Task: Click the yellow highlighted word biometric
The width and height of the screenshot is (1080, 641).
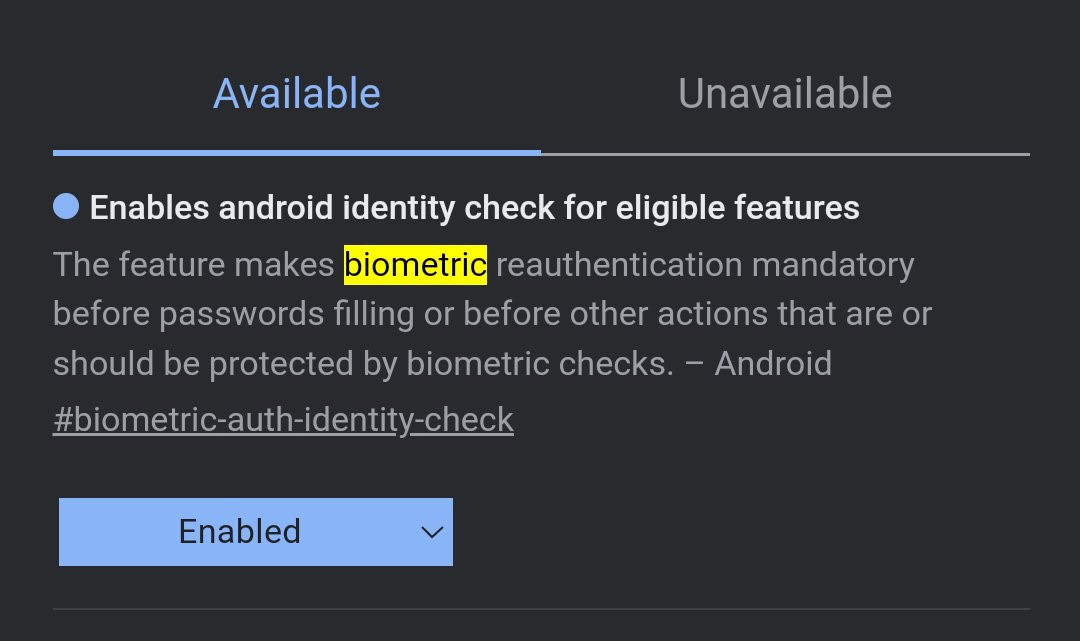Action: 415,265
